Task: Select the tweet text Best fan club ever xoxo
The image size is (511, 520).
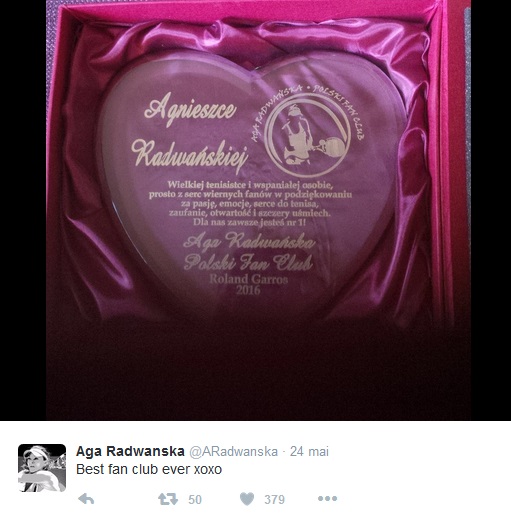Action: pos(149,469)
